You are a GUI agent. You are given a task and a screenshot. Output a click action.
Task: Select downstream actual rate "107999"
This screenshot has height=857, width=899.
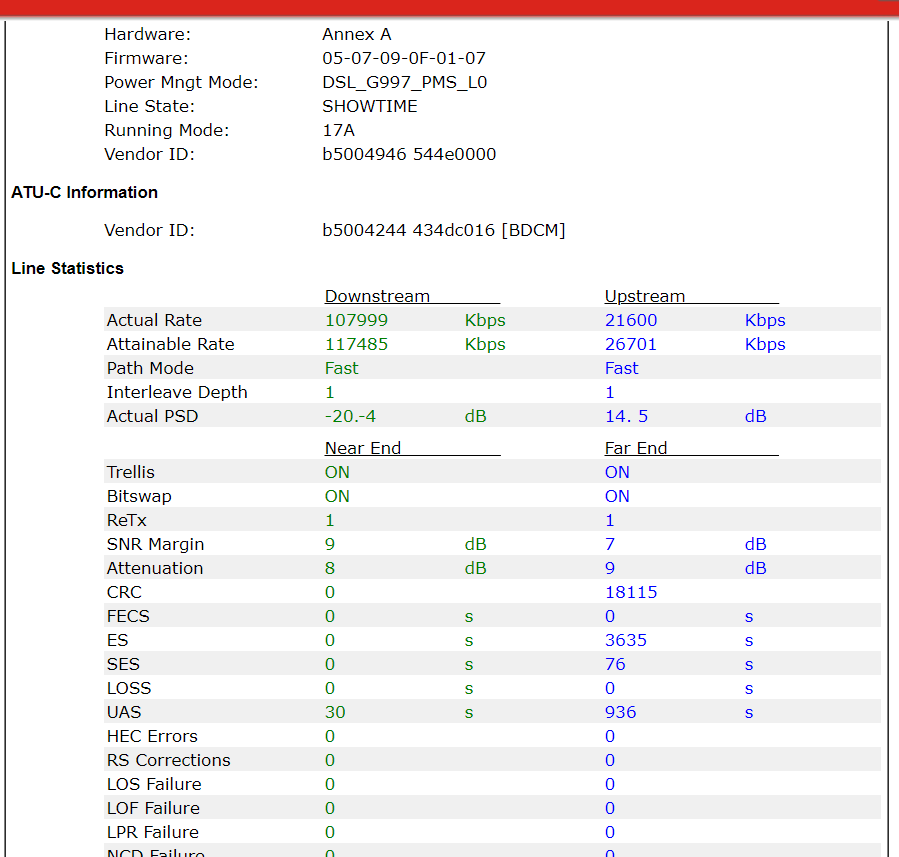(x=356, y=320)
